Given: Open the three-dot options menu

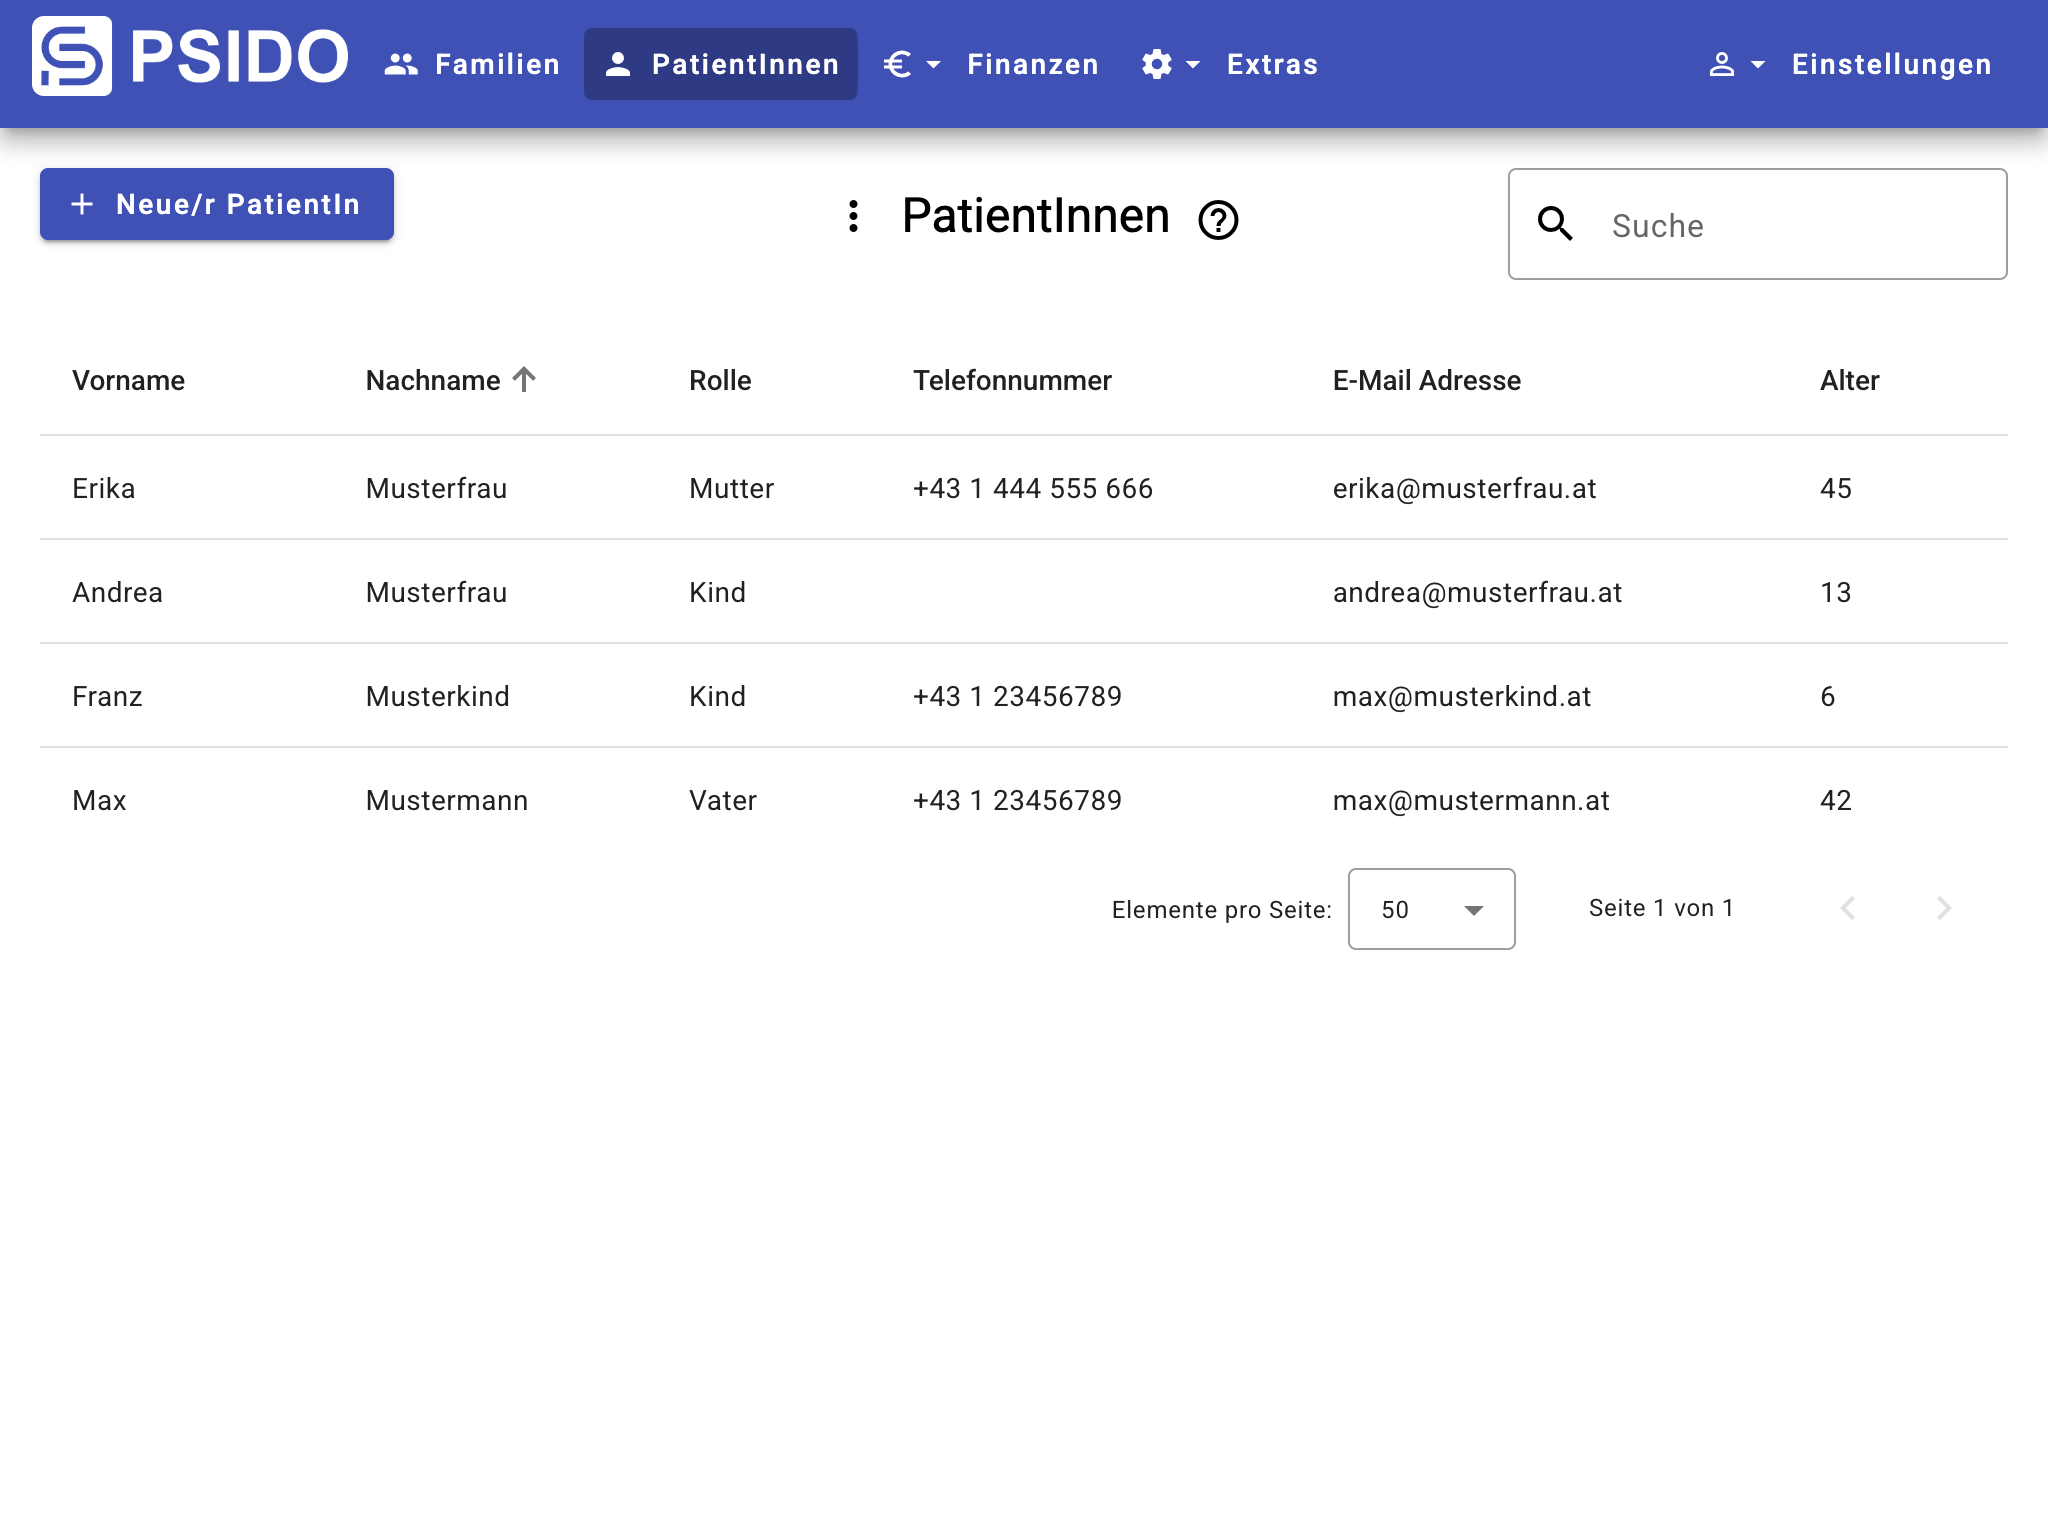Looking at the screenshot, I should coord(853,216).
